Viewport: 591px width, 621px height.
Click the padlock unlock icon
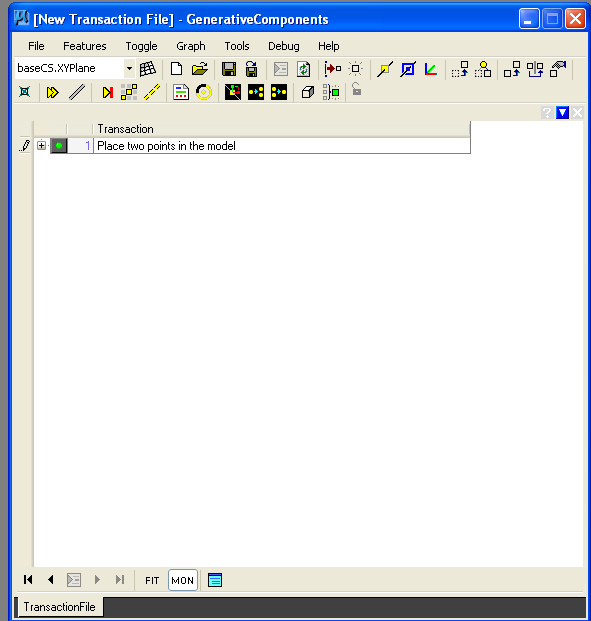[x=357, y=90]
